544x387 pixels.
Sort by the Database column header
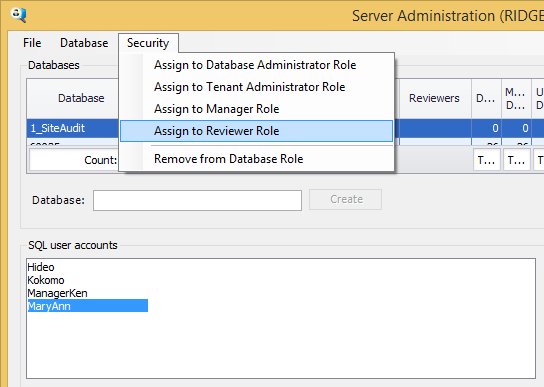click(x=73, y=98)
